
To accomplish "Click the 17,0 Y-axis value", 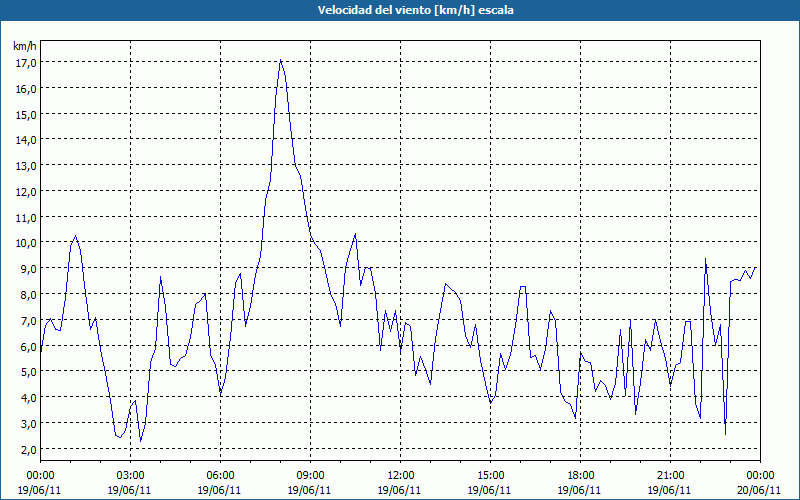I will (25, 63).
